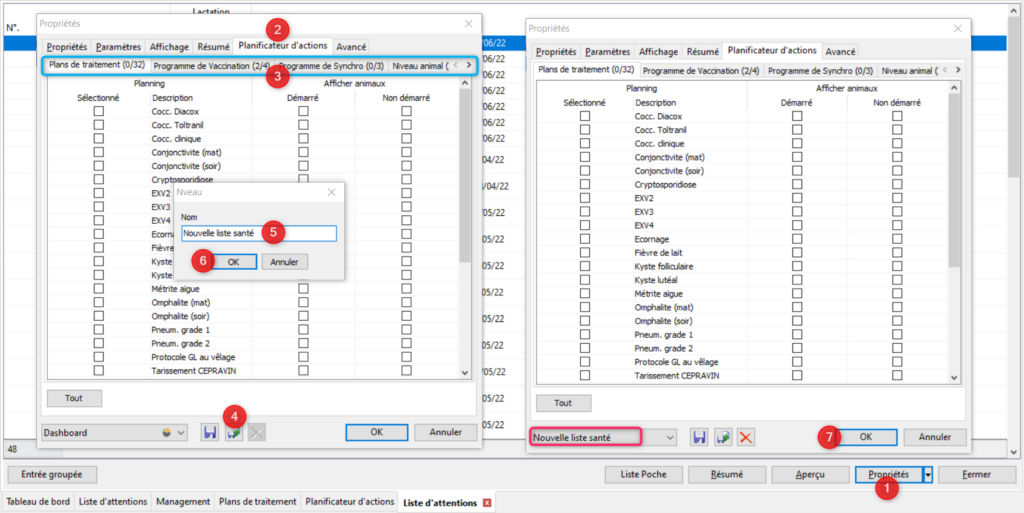This screenshot has height=513, width=1024.
Task: Close the Liste d'attentions tab with red X
Action: point(487,502)
